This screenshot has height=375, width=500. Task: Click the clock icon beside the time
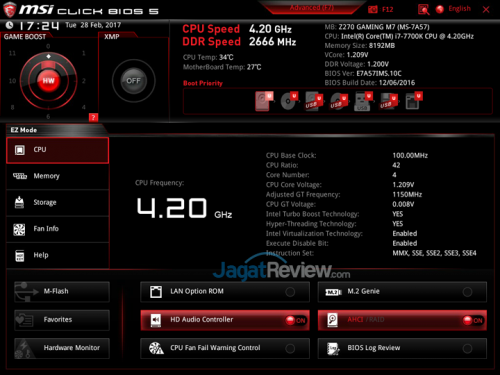(9, 25)
